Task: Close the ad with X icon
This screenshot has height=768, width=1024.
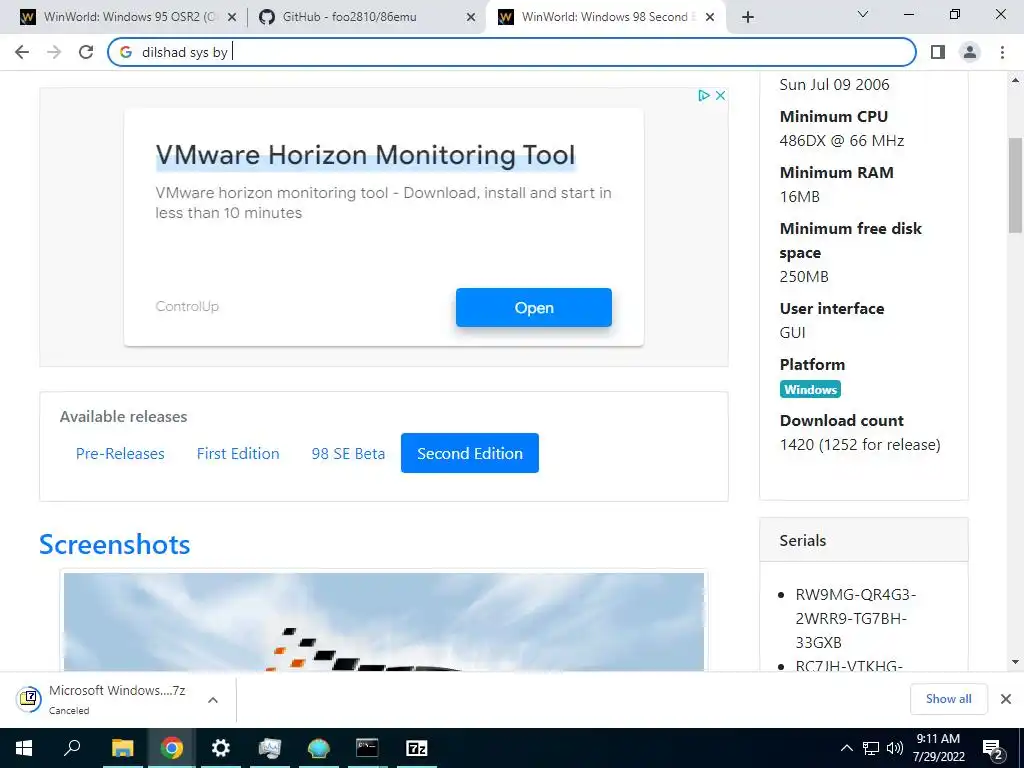Action: pos(720,95)
